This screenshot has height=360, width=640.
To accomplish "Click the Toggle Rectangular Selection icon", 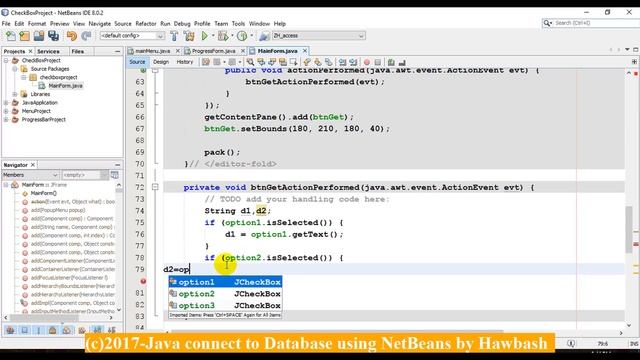I will [x=293, y=62].
